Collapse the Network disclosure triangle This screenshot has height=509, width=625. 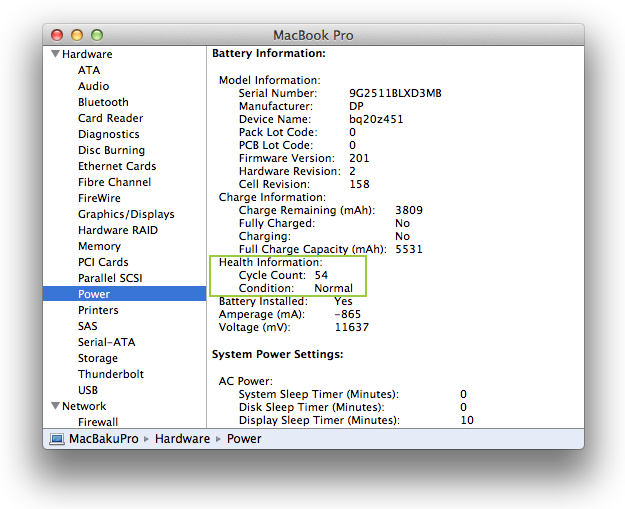pyautogui.click(x=55, y=406)
